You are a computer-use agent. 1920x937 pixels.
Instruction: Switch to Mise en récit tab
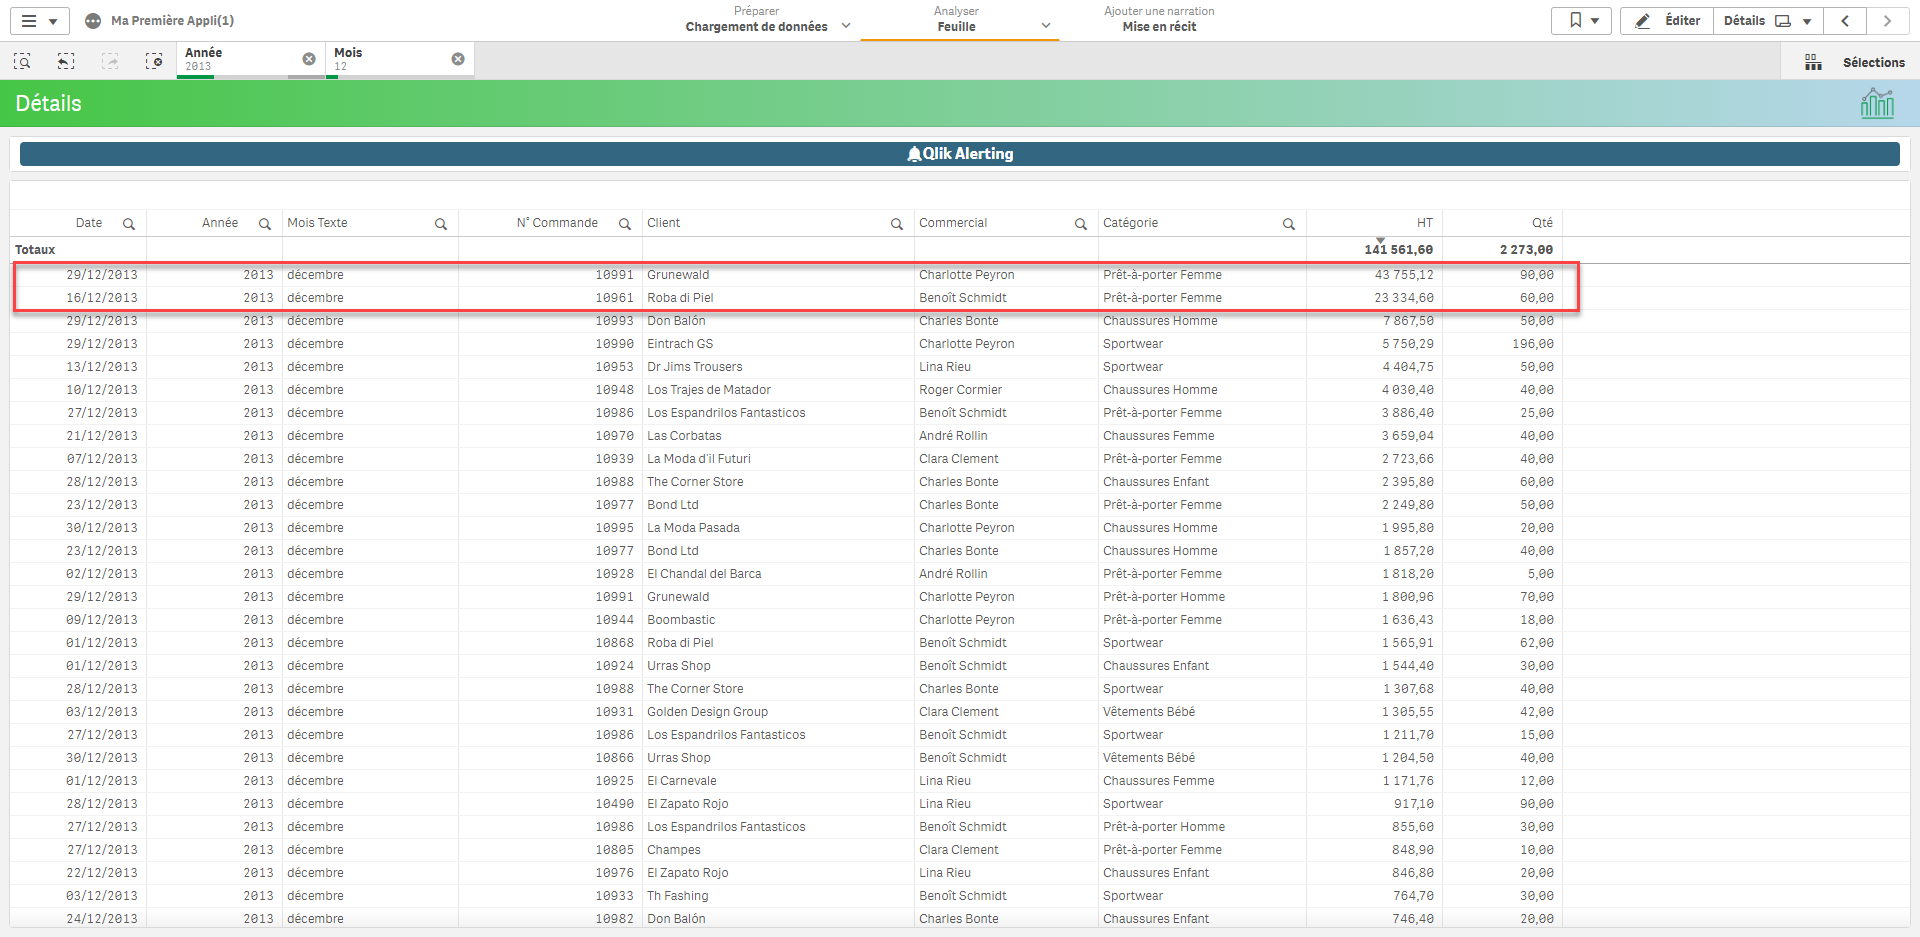point(1159,20)
